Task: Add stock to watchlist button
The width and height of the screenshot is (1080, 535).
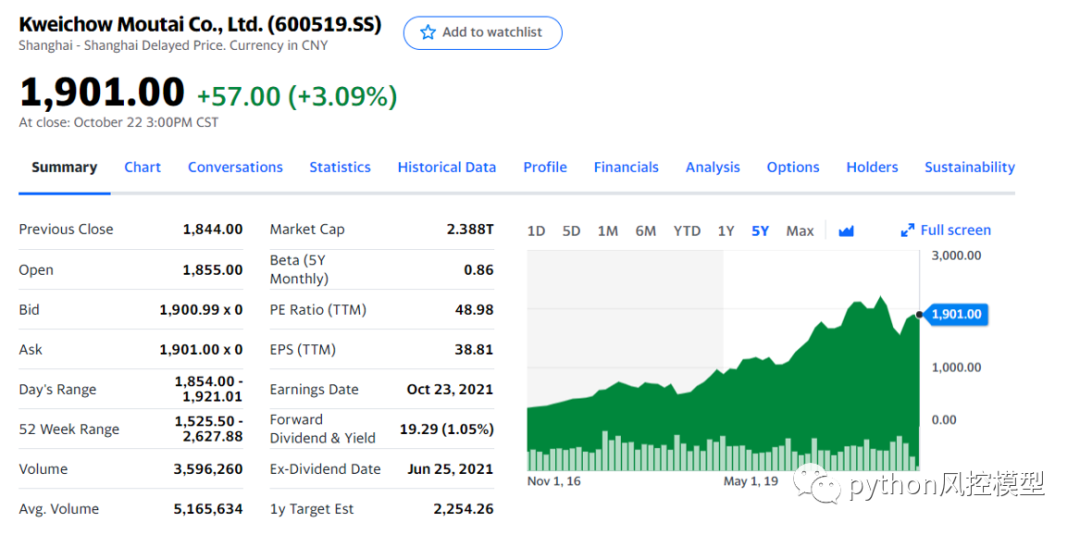Action: coord(482,32)
